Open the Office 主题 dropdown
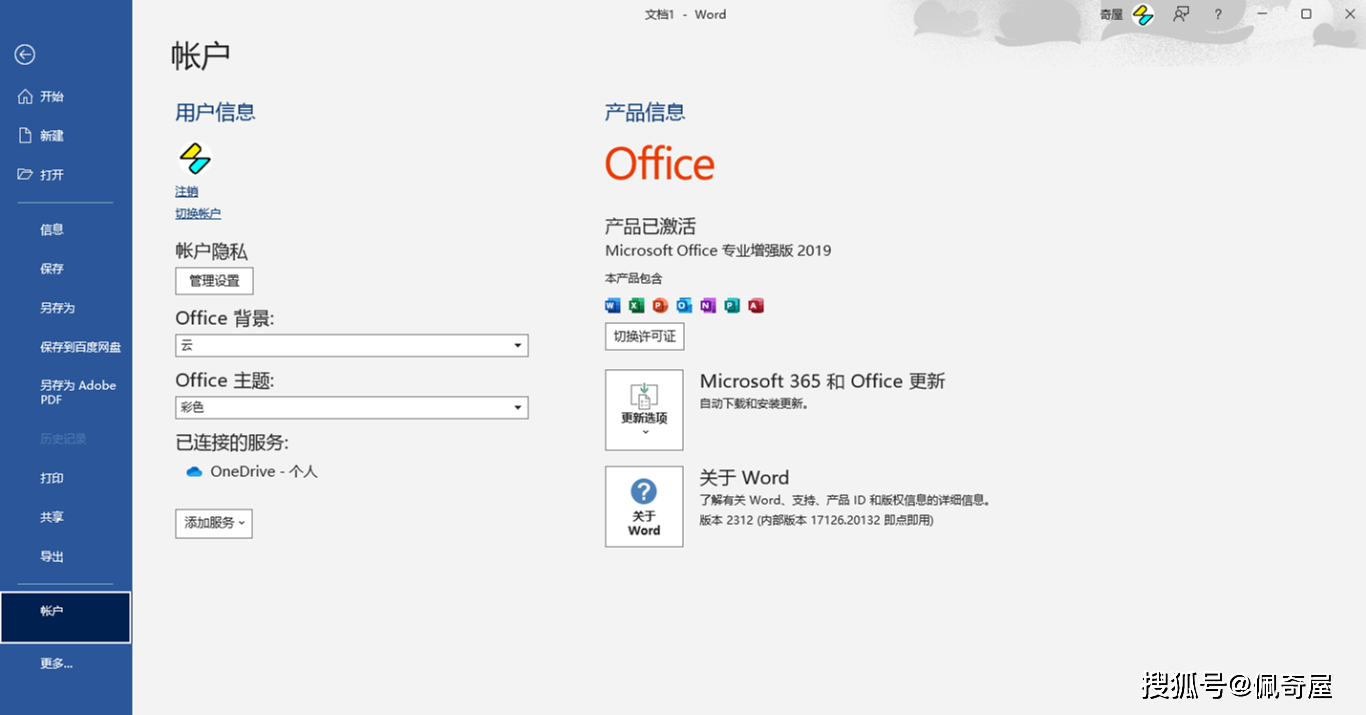Image resolution: width=1366 pixels, height=715 pixels. pos(518,407)
